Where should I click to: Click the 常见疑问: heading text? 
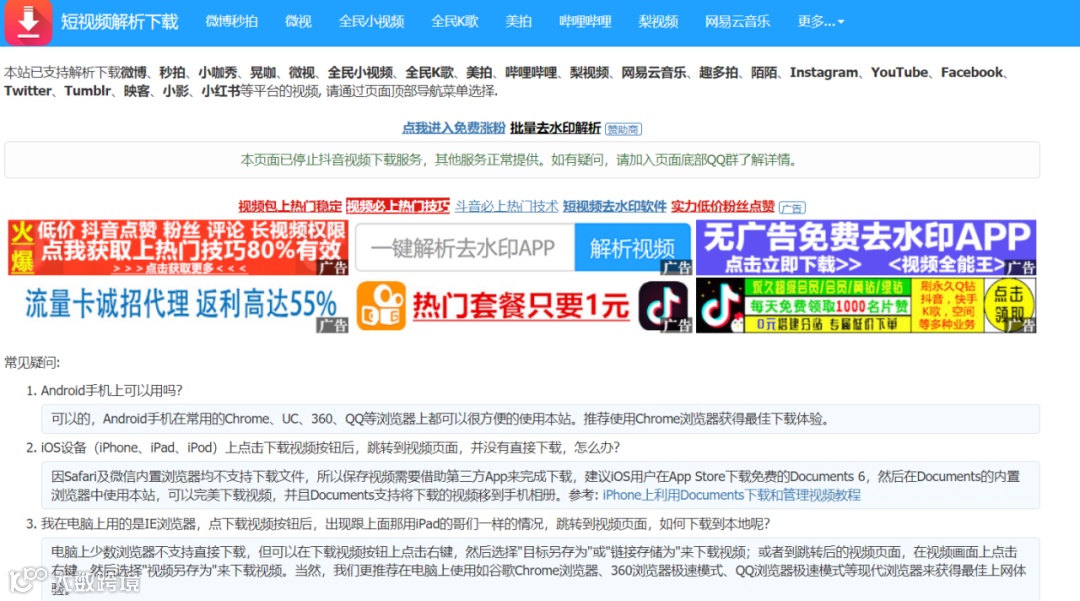(32, 362)
